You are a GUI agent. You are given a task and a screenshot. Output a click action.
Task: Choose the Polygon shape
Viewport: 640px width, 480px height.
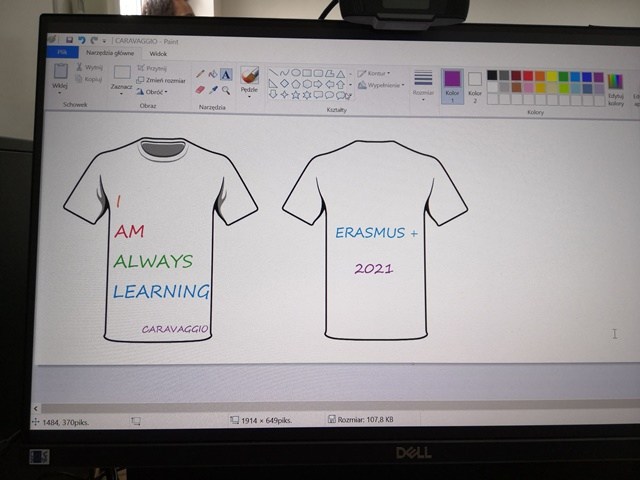(329, 74)
